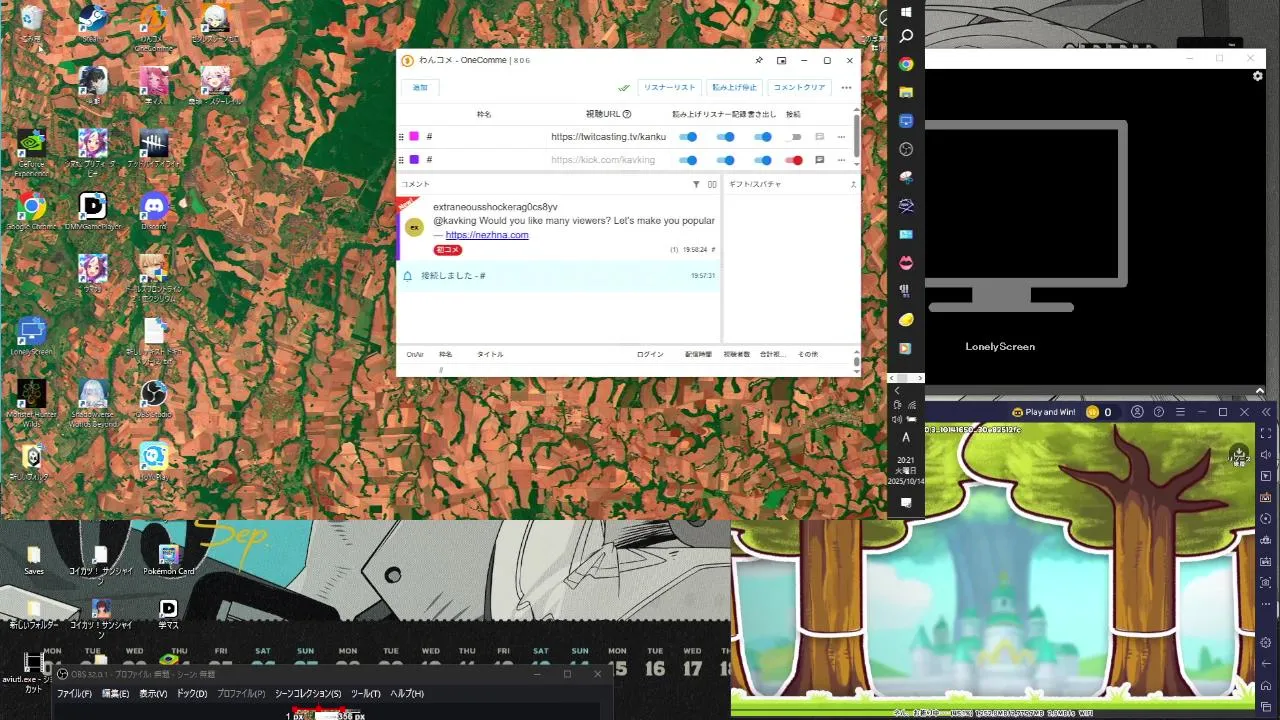Click the 初コメ badge on the comment
This screenshot has height=720, width=1280.
[448, 250]
